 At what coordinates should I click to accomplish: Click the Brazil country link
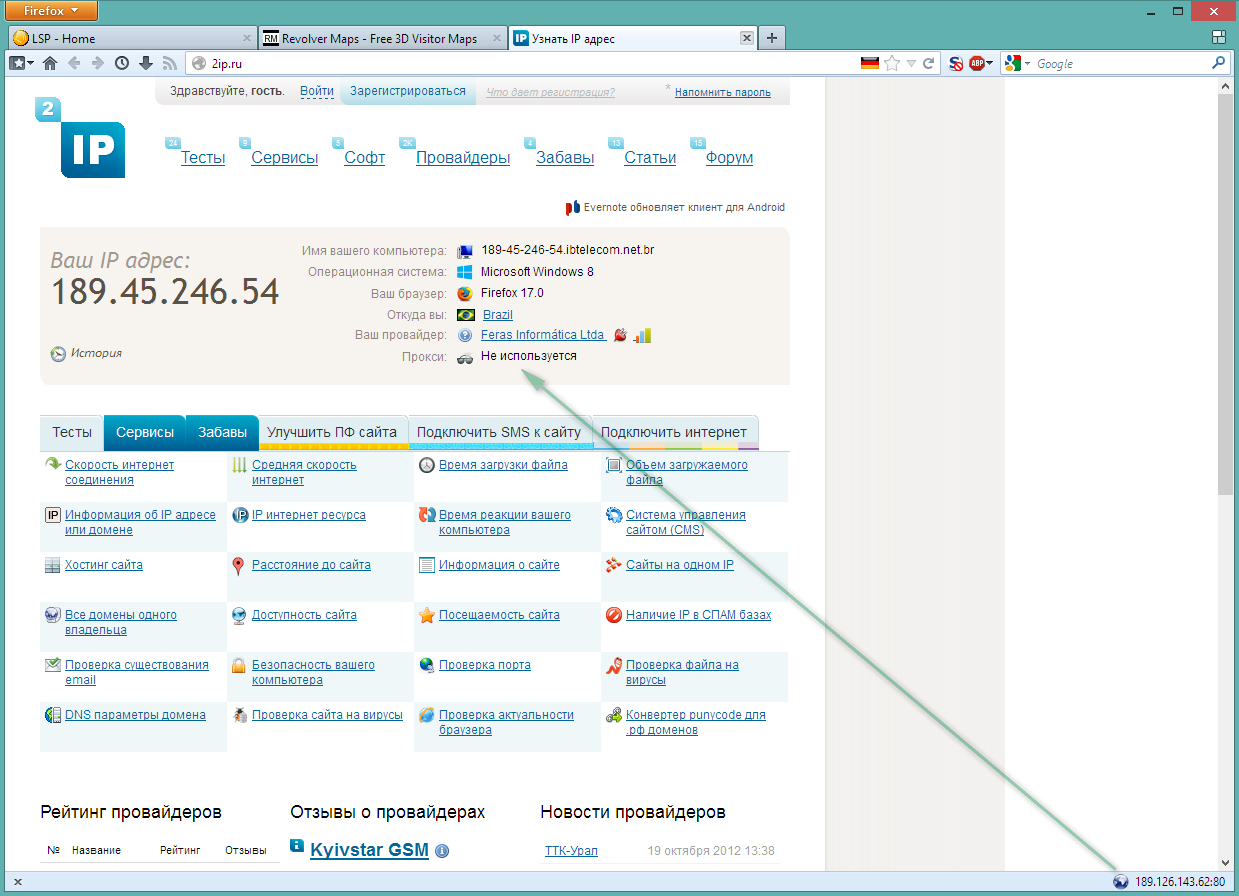(x=498, y=315)
